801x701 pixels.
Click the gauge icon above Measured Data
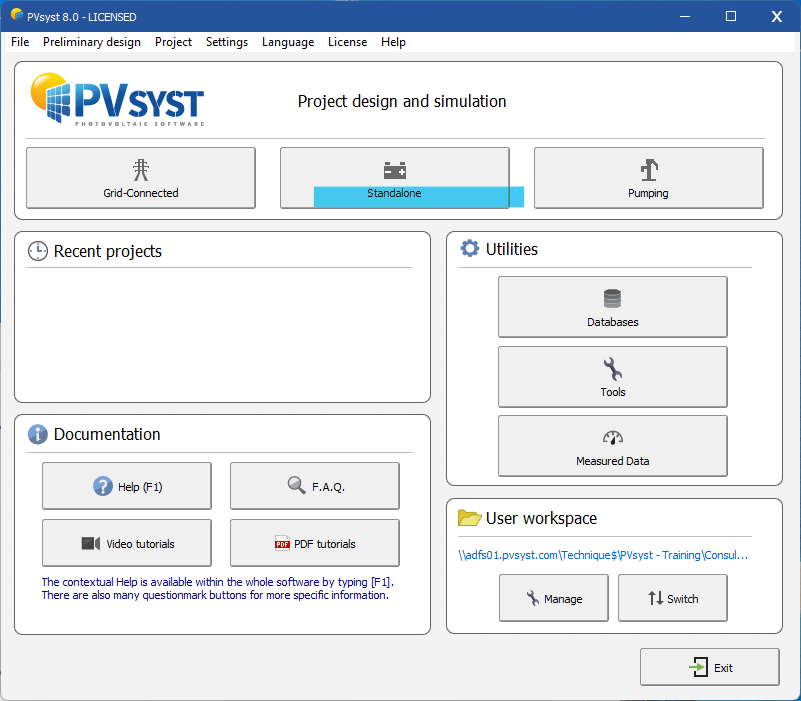[x=612, y=438]
